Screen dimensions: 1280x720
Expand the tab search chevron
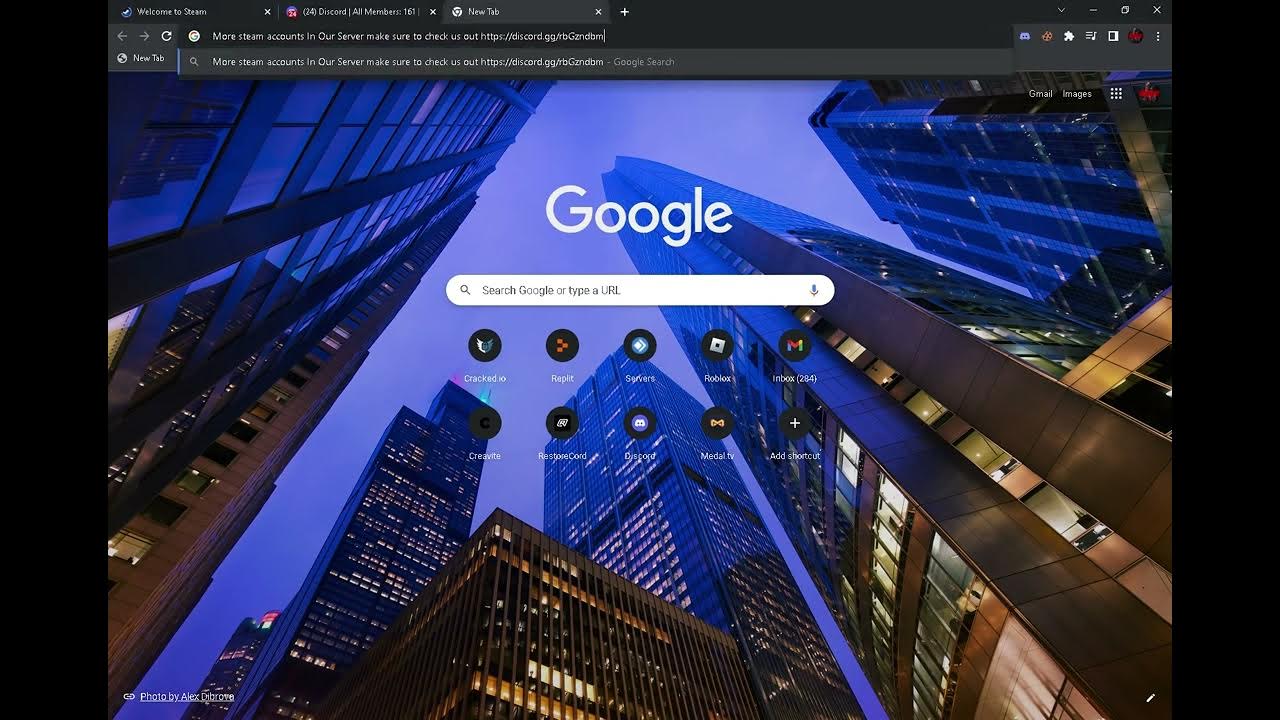coord(1061,10)
